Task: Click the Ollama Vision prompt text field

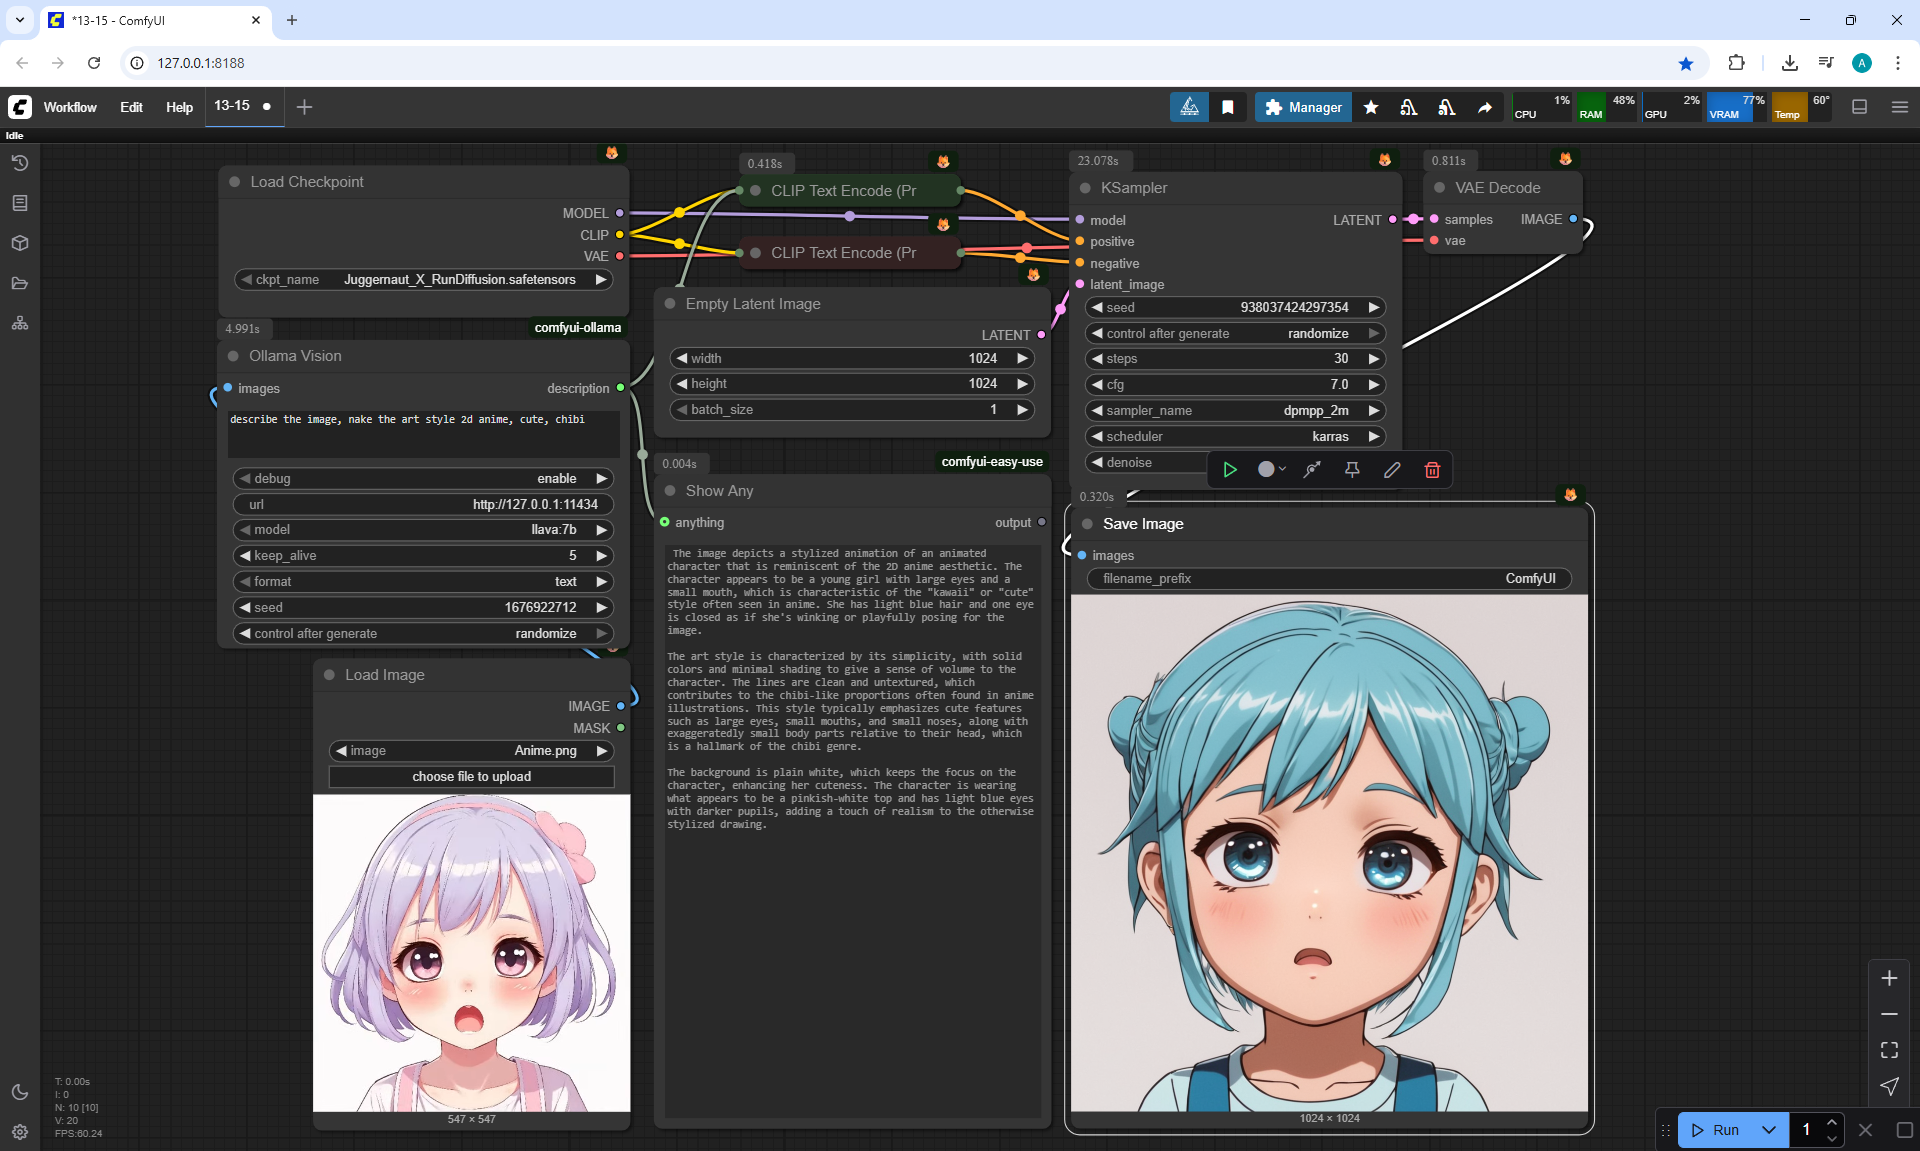Action: tap(423, 433)
